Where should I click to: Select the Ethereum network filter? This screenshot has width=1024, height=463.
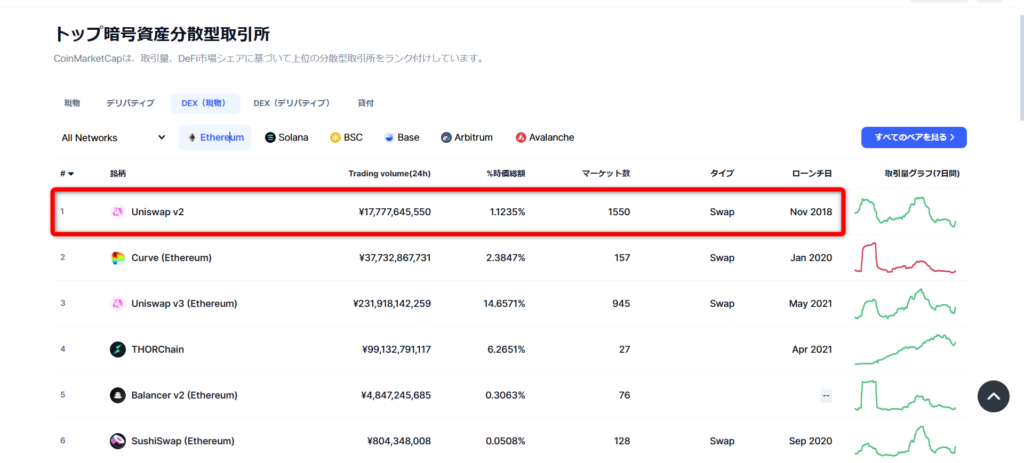coord(216,138)
